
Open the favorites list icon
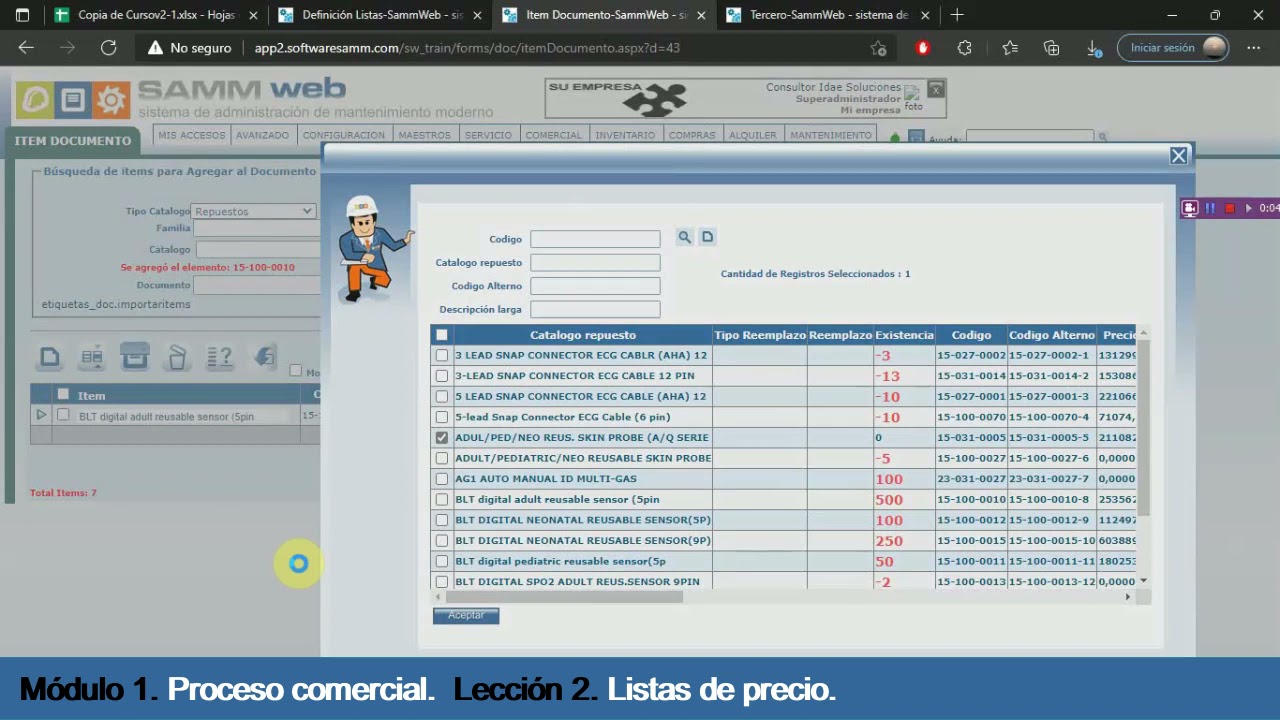[1009, 47]
